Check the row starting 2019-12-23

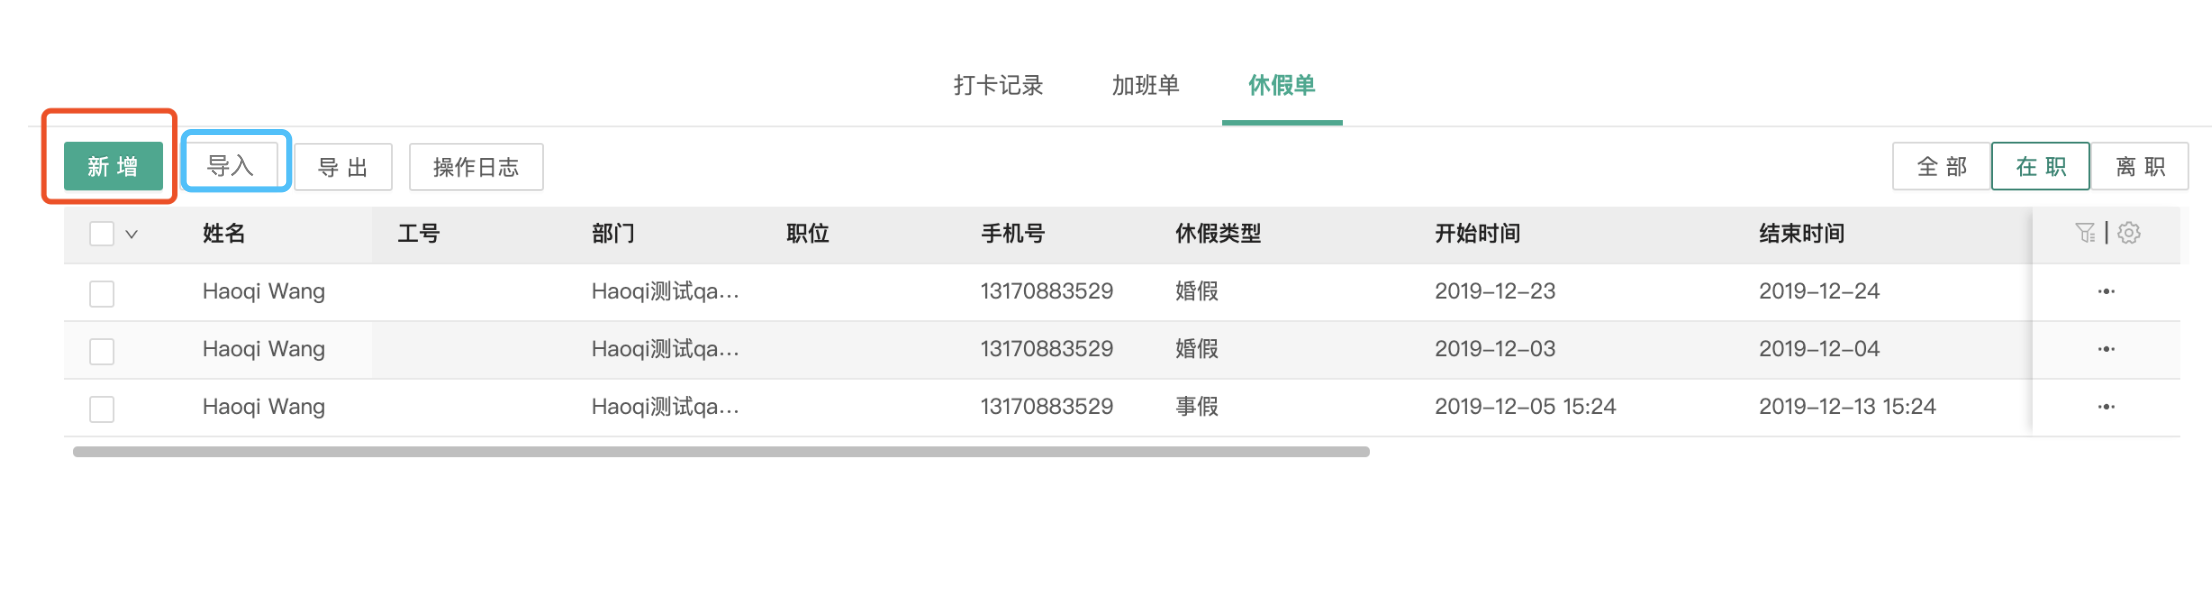tap(102, 294)
